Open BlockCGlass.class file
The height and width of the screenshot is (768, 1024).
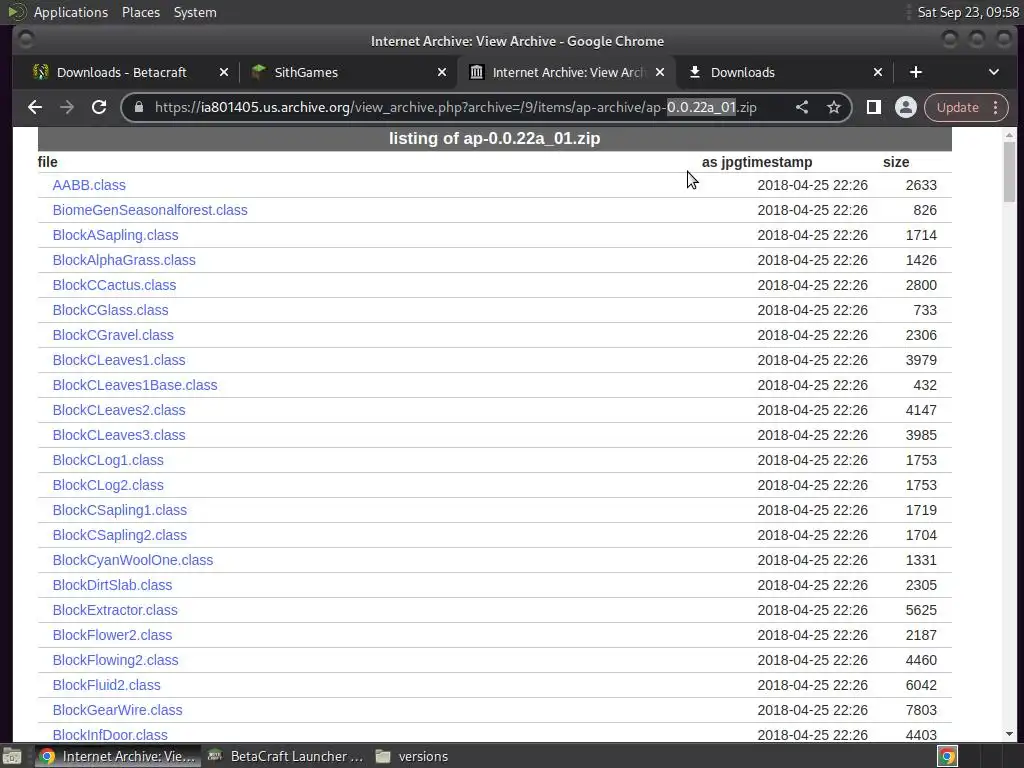point(110,310)
